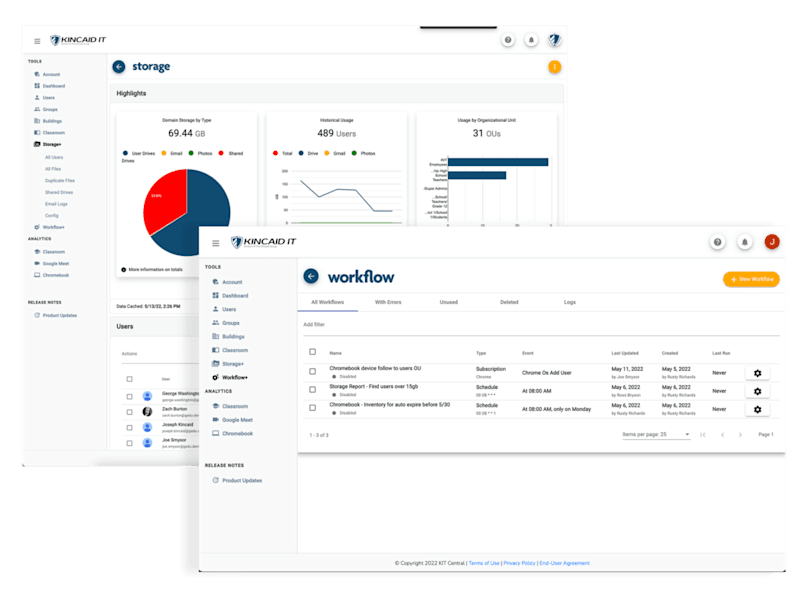
Task: Click More information on totals
Action: click(152, 269)
